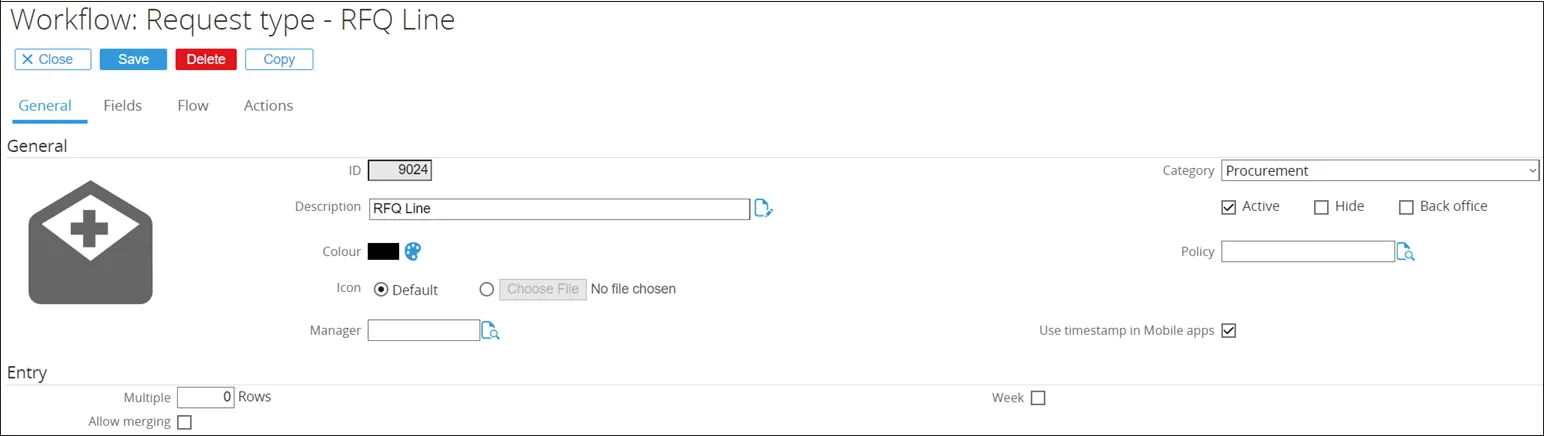Click the red Delete button
This screenshot has height=436, width=1544.
coord(206,59)
